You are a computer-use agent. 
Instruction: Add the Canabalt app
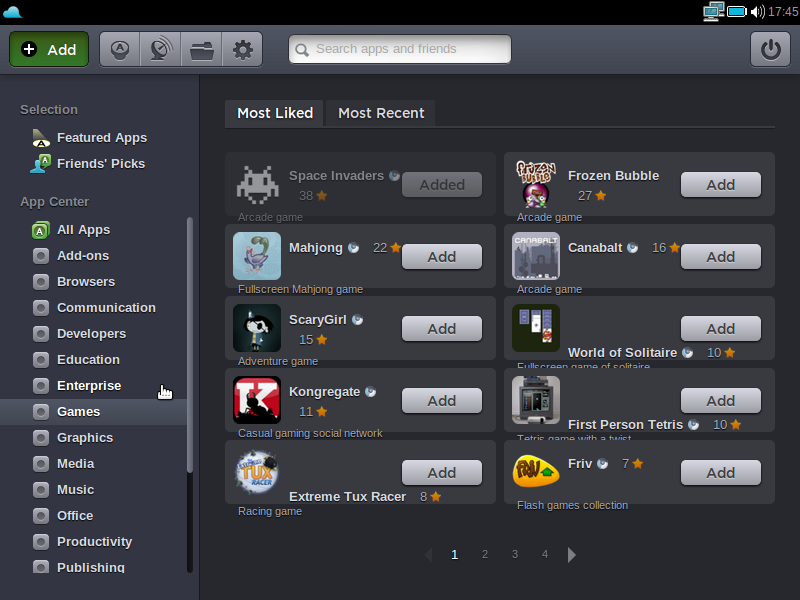720,257
